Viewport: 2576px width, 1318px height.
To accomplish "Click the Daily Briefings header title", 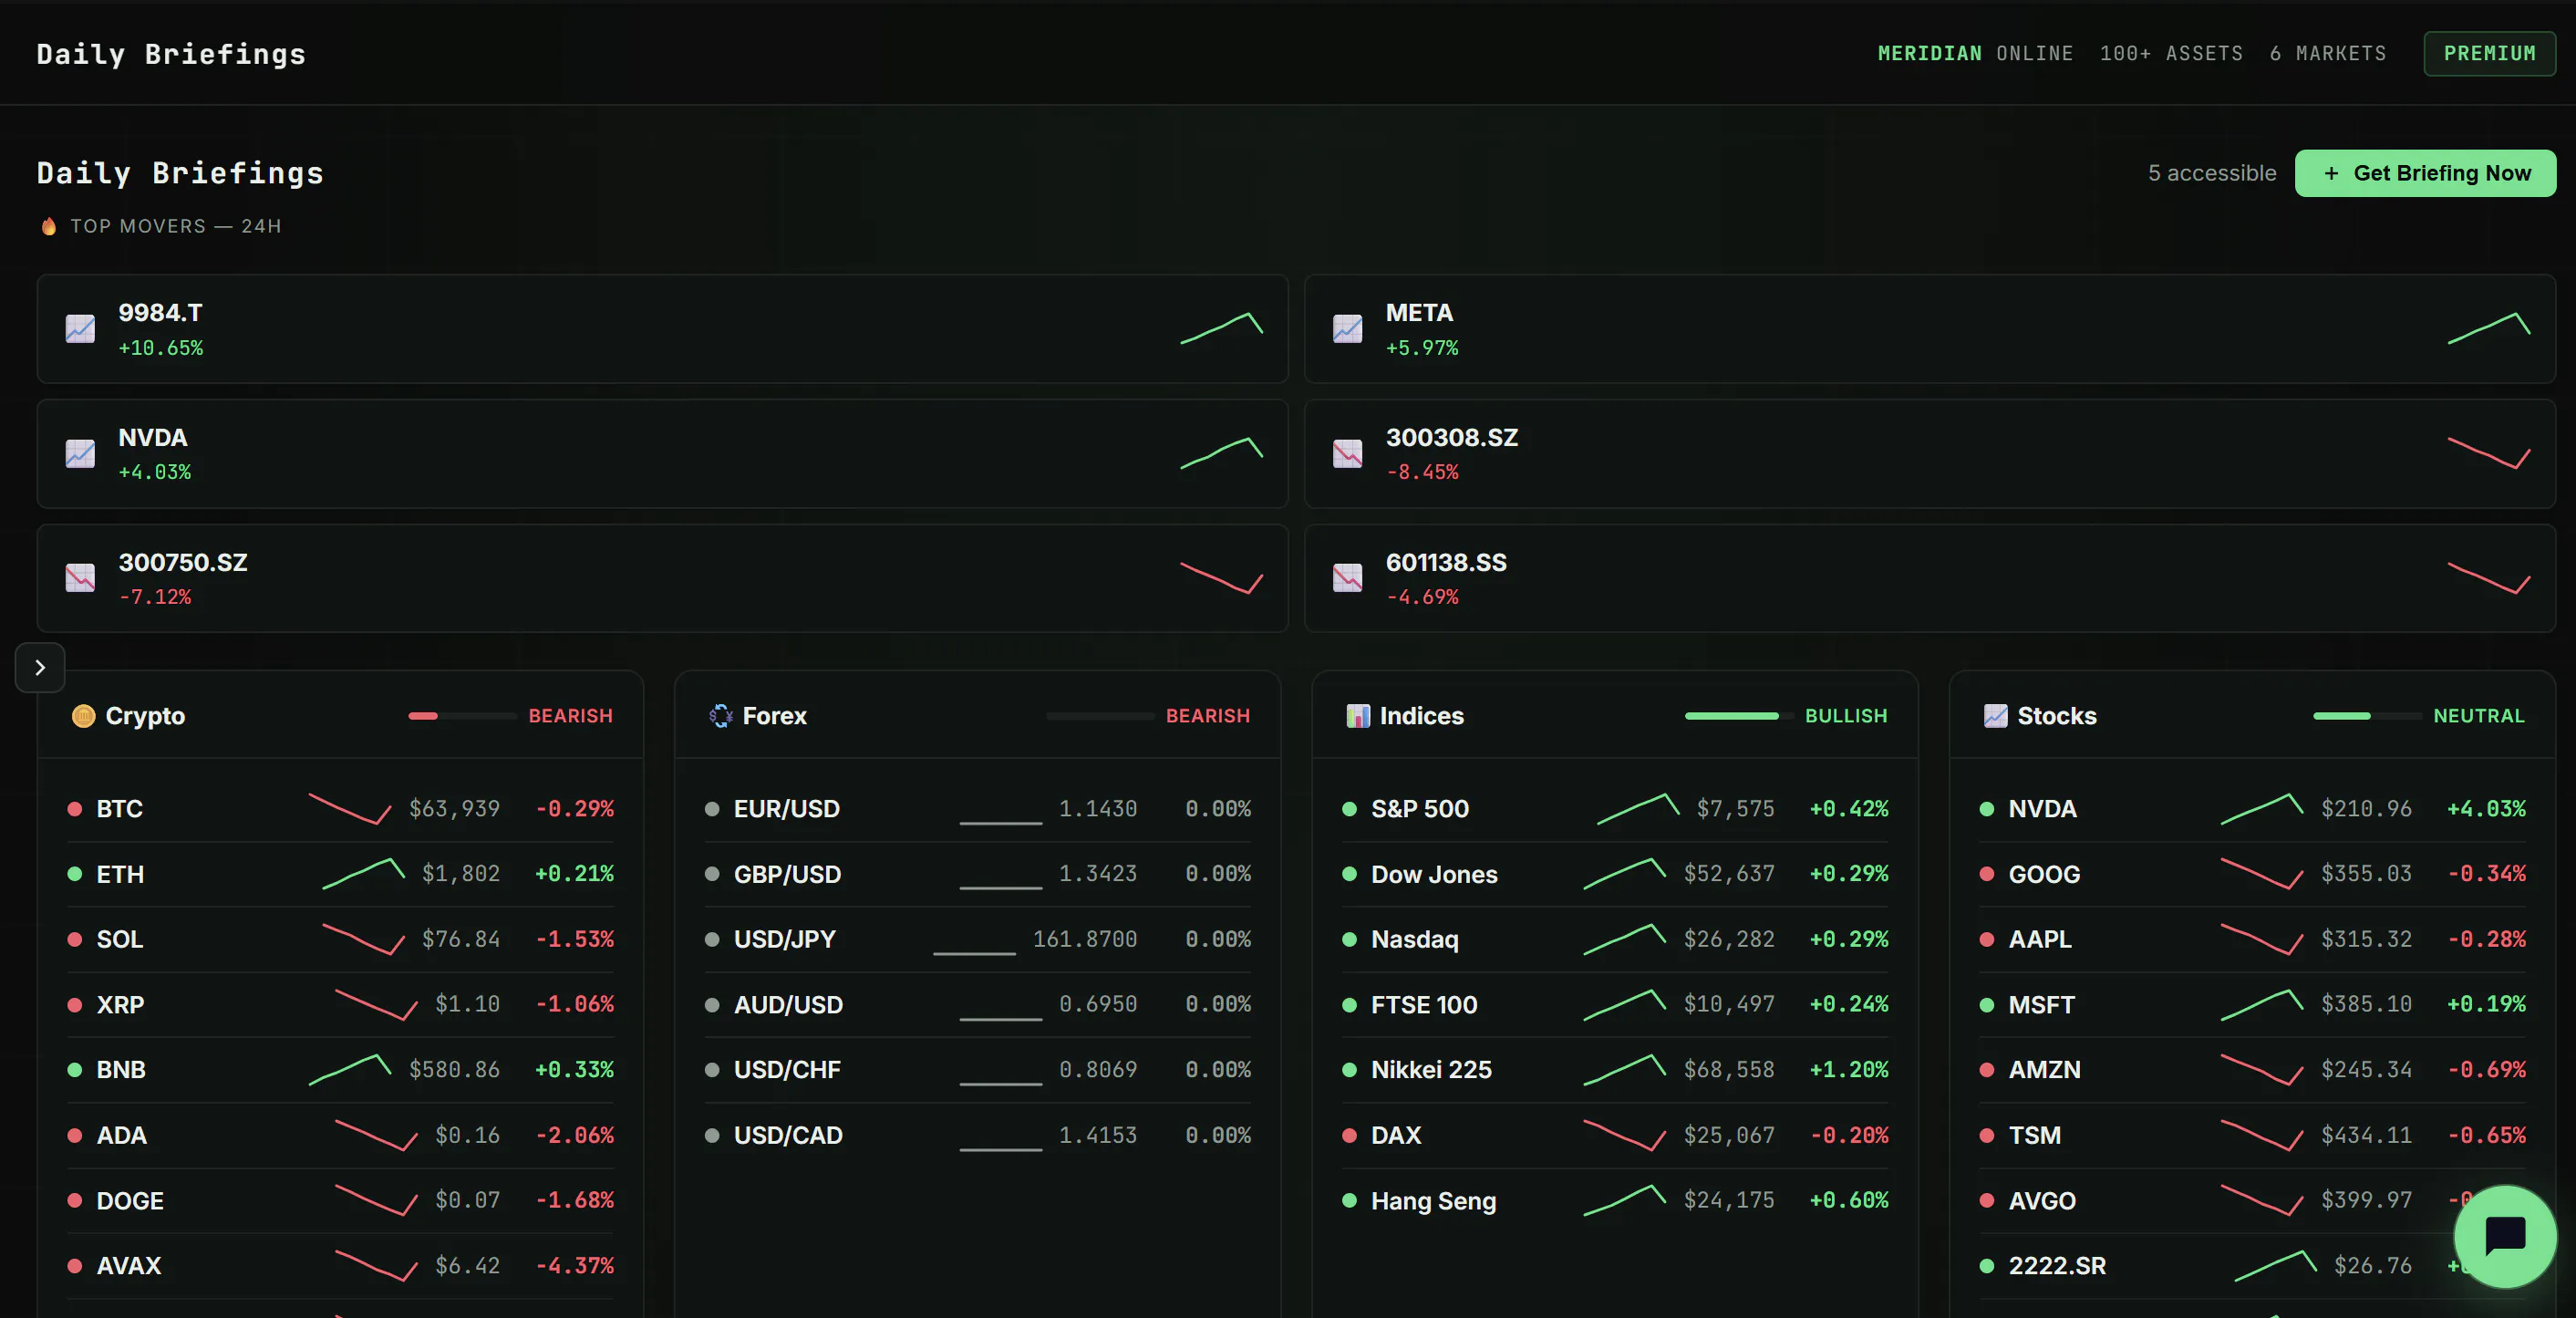I will click(171, 54).
